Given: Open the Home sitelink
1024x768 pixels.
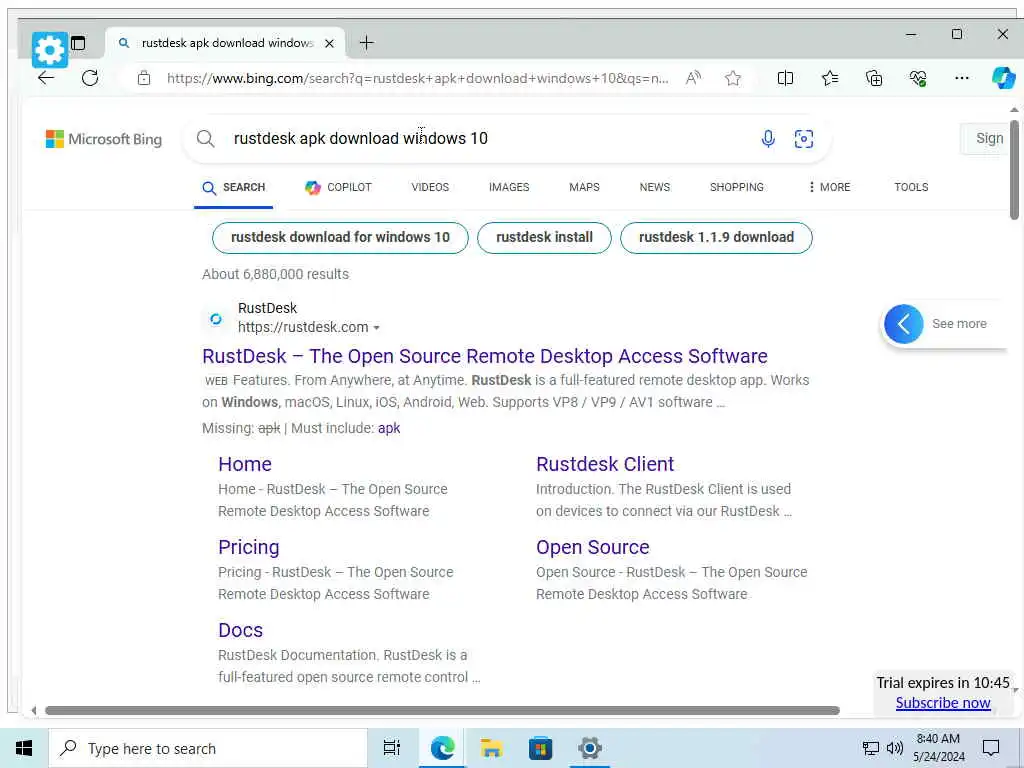Looking at the screenshot, I should [245, 464].
